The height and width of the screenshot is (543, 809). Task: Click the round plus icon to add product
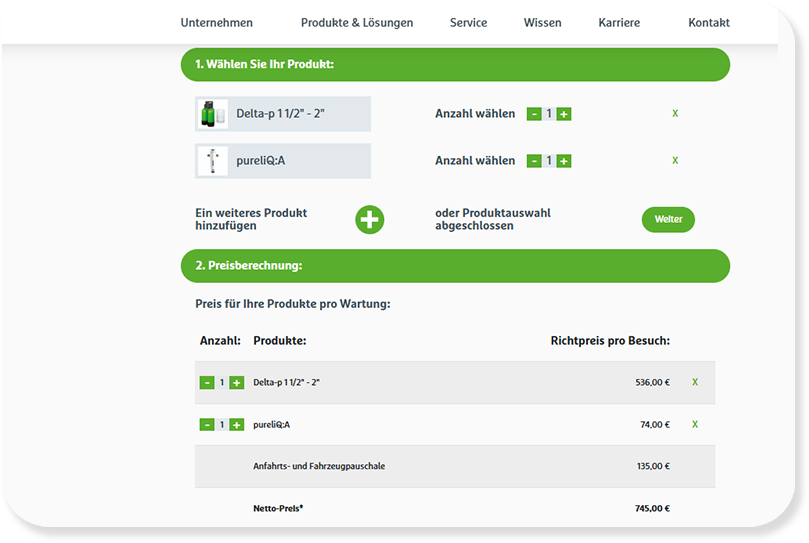point(370,219)
